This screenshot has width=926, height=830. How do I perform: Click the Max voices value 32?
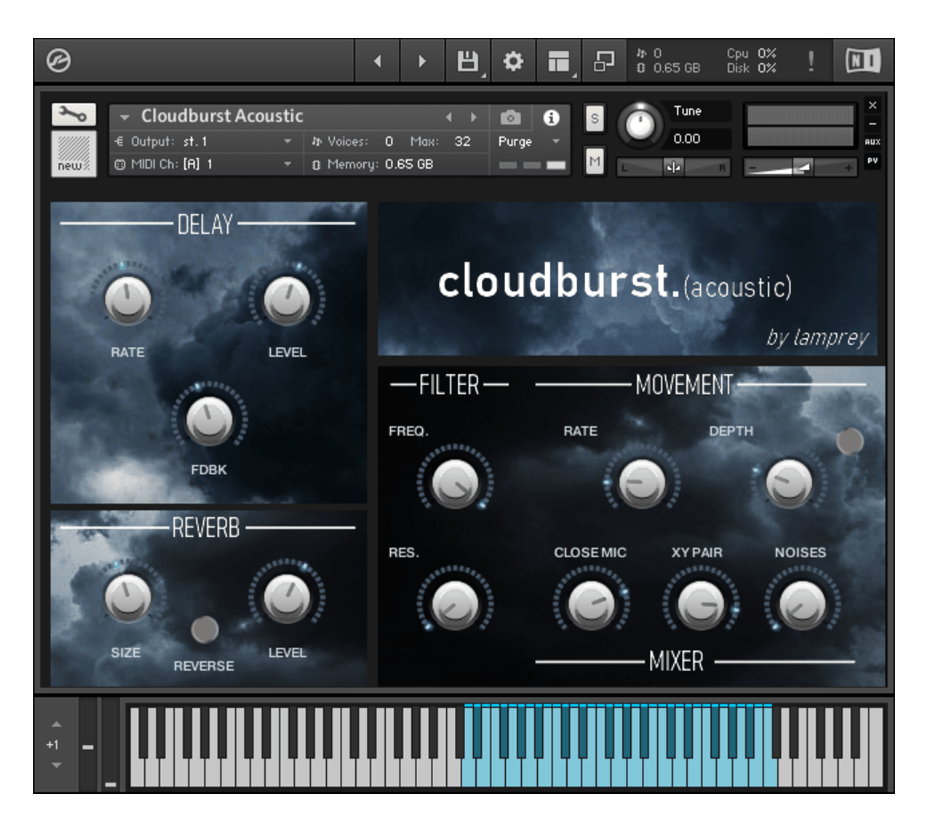[462, 142]
